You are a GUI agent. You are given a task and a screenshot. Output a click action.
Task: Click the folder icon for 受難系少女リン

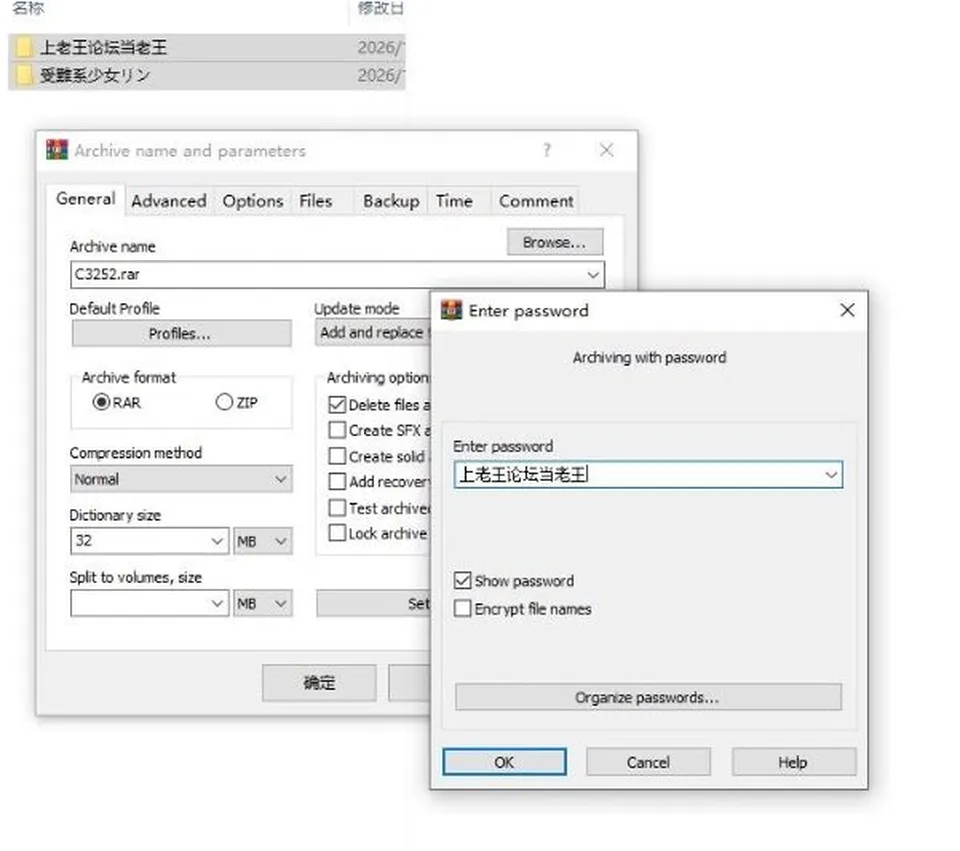tap(24, 75)
